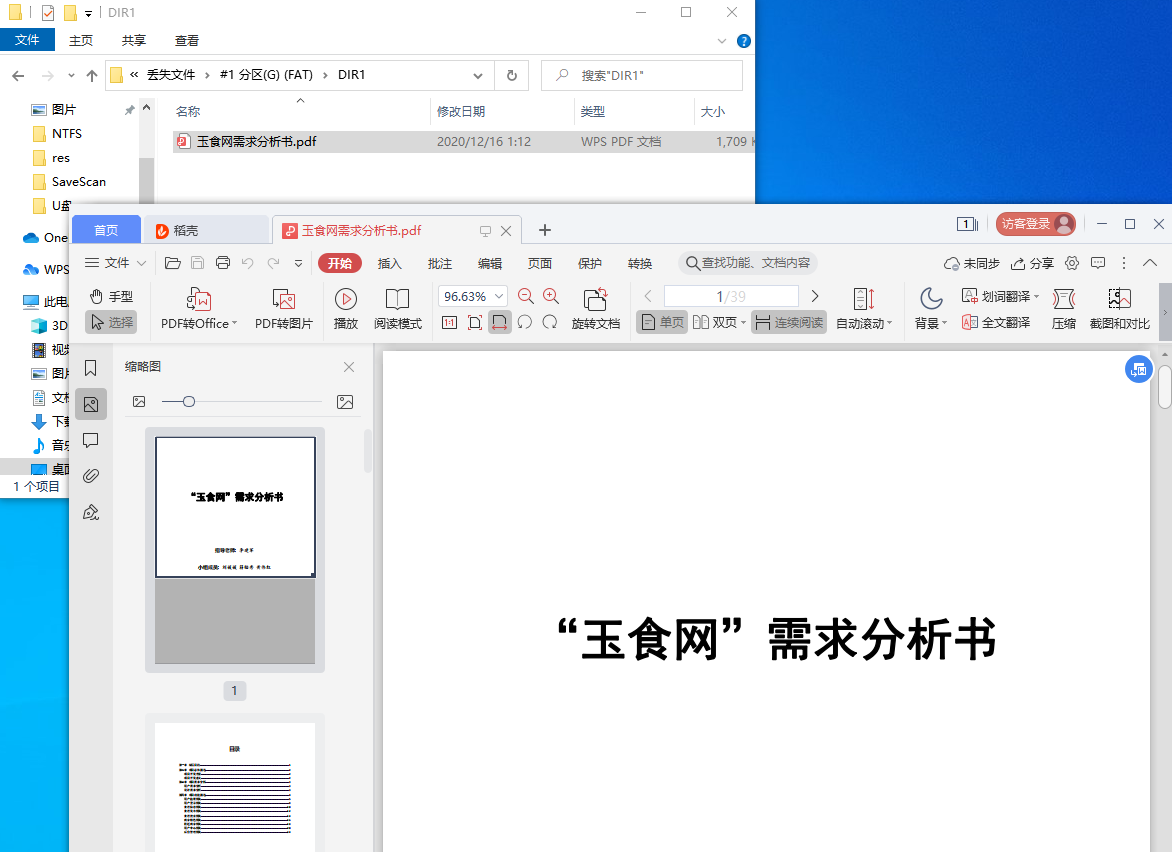The image size is (1172, 852).
Task: Enter 阅读模式 reading mode
Action: click(399, 308)
